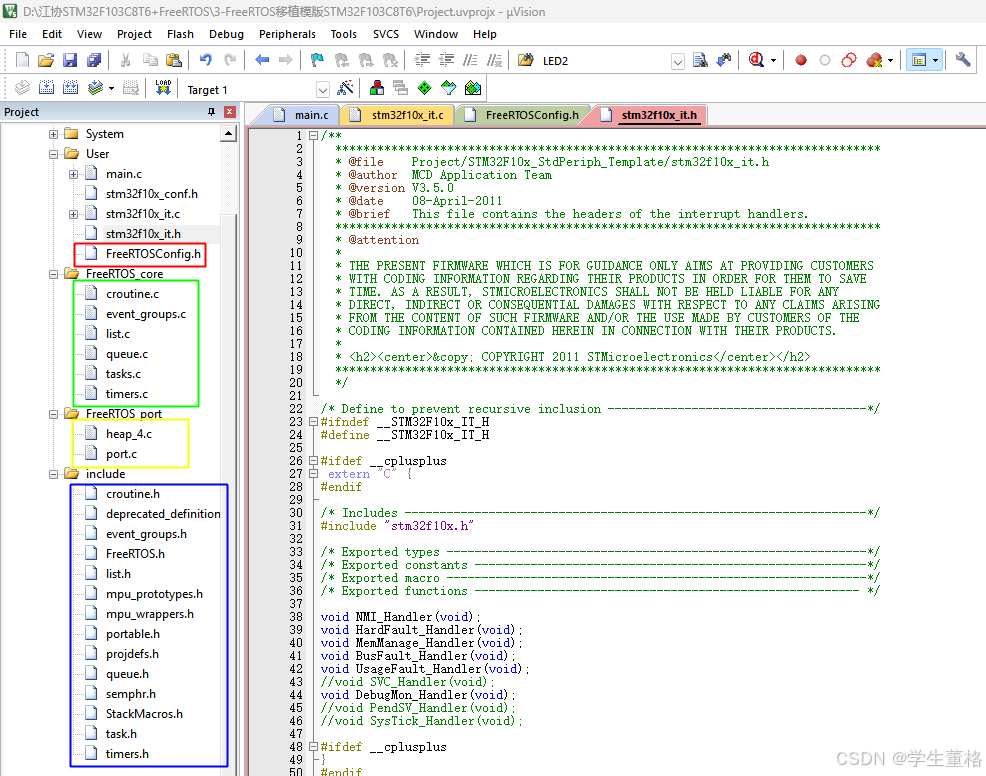
Task: Click the Incremental Find icon
Action: (724, 60)
